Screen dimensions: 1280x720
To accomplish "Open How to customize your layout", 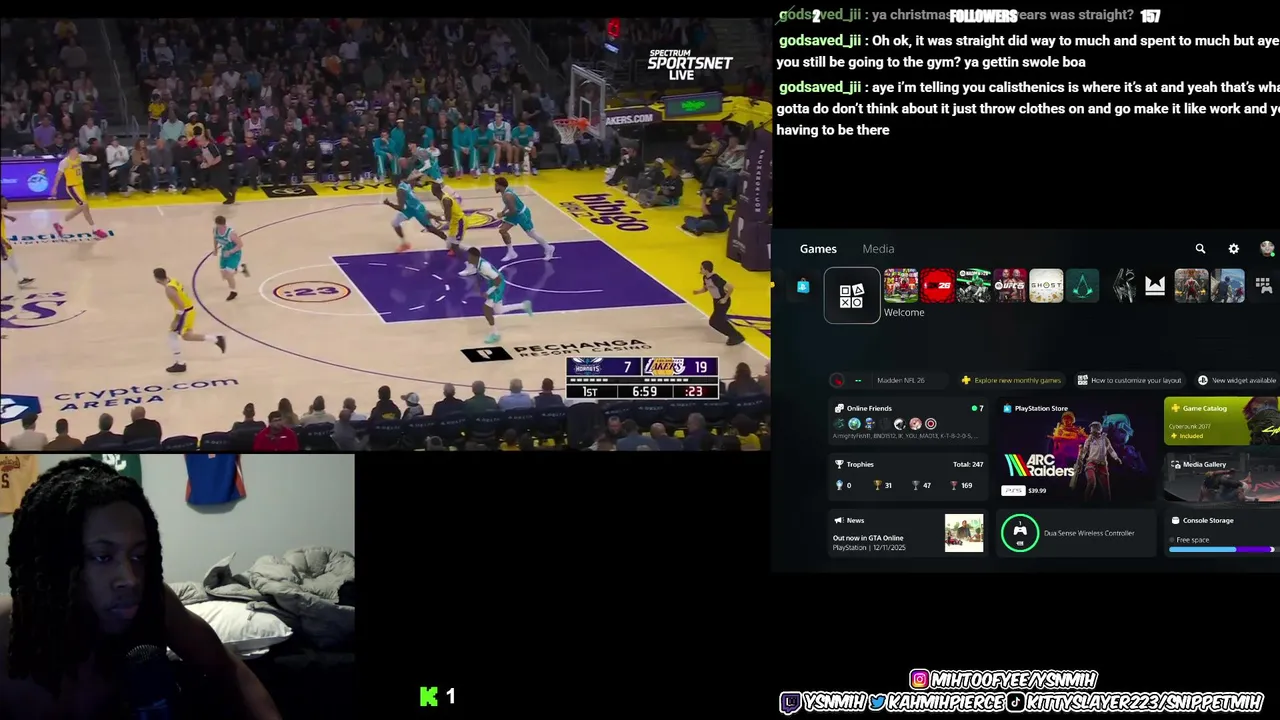I will click(x=1128, y=380).
